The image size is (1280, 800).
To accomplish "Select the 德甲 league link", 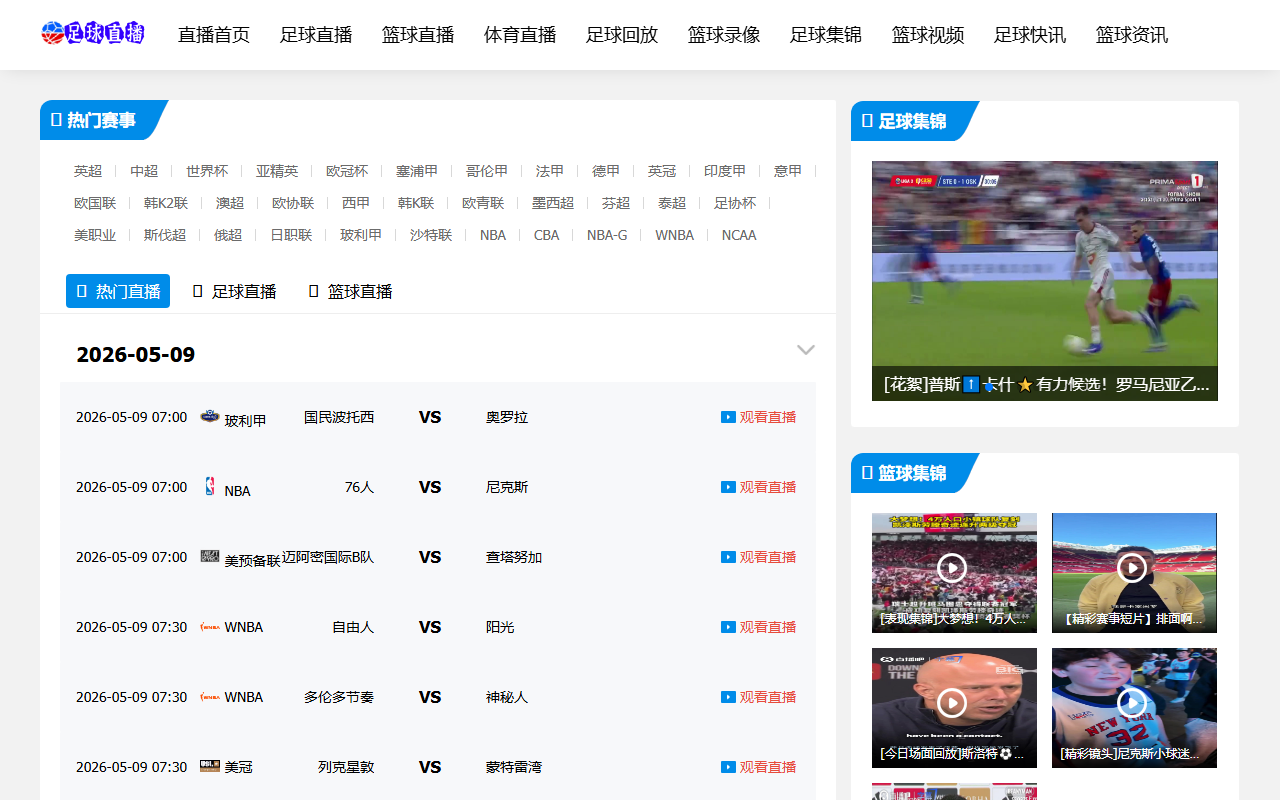I will pos(606,171).
